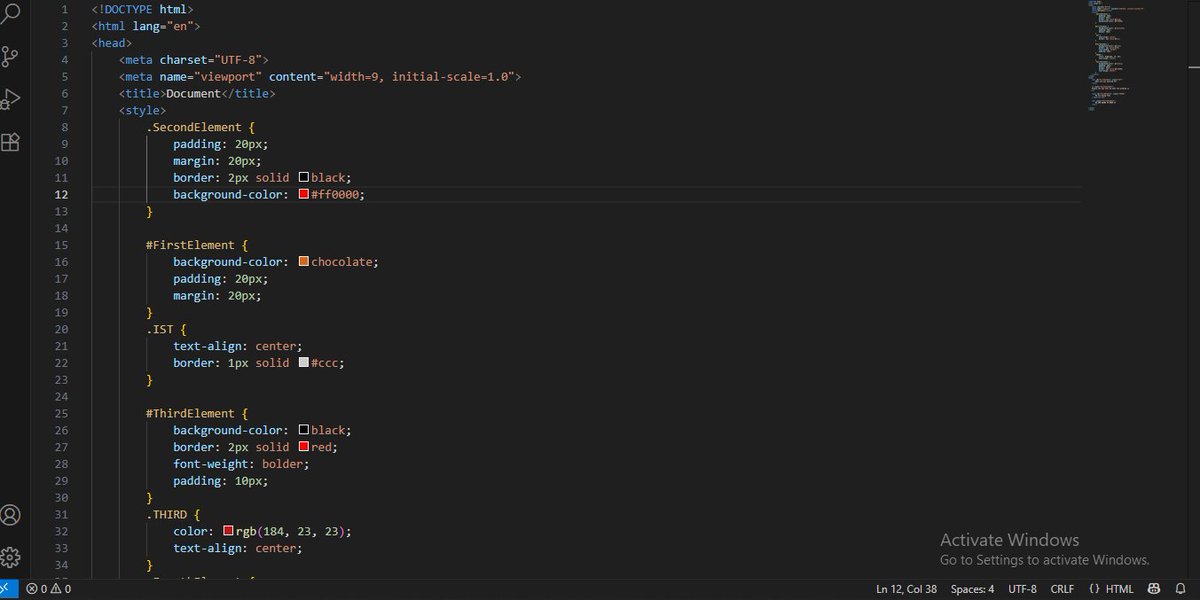Open the Extensions view

[x=10, y=142]
